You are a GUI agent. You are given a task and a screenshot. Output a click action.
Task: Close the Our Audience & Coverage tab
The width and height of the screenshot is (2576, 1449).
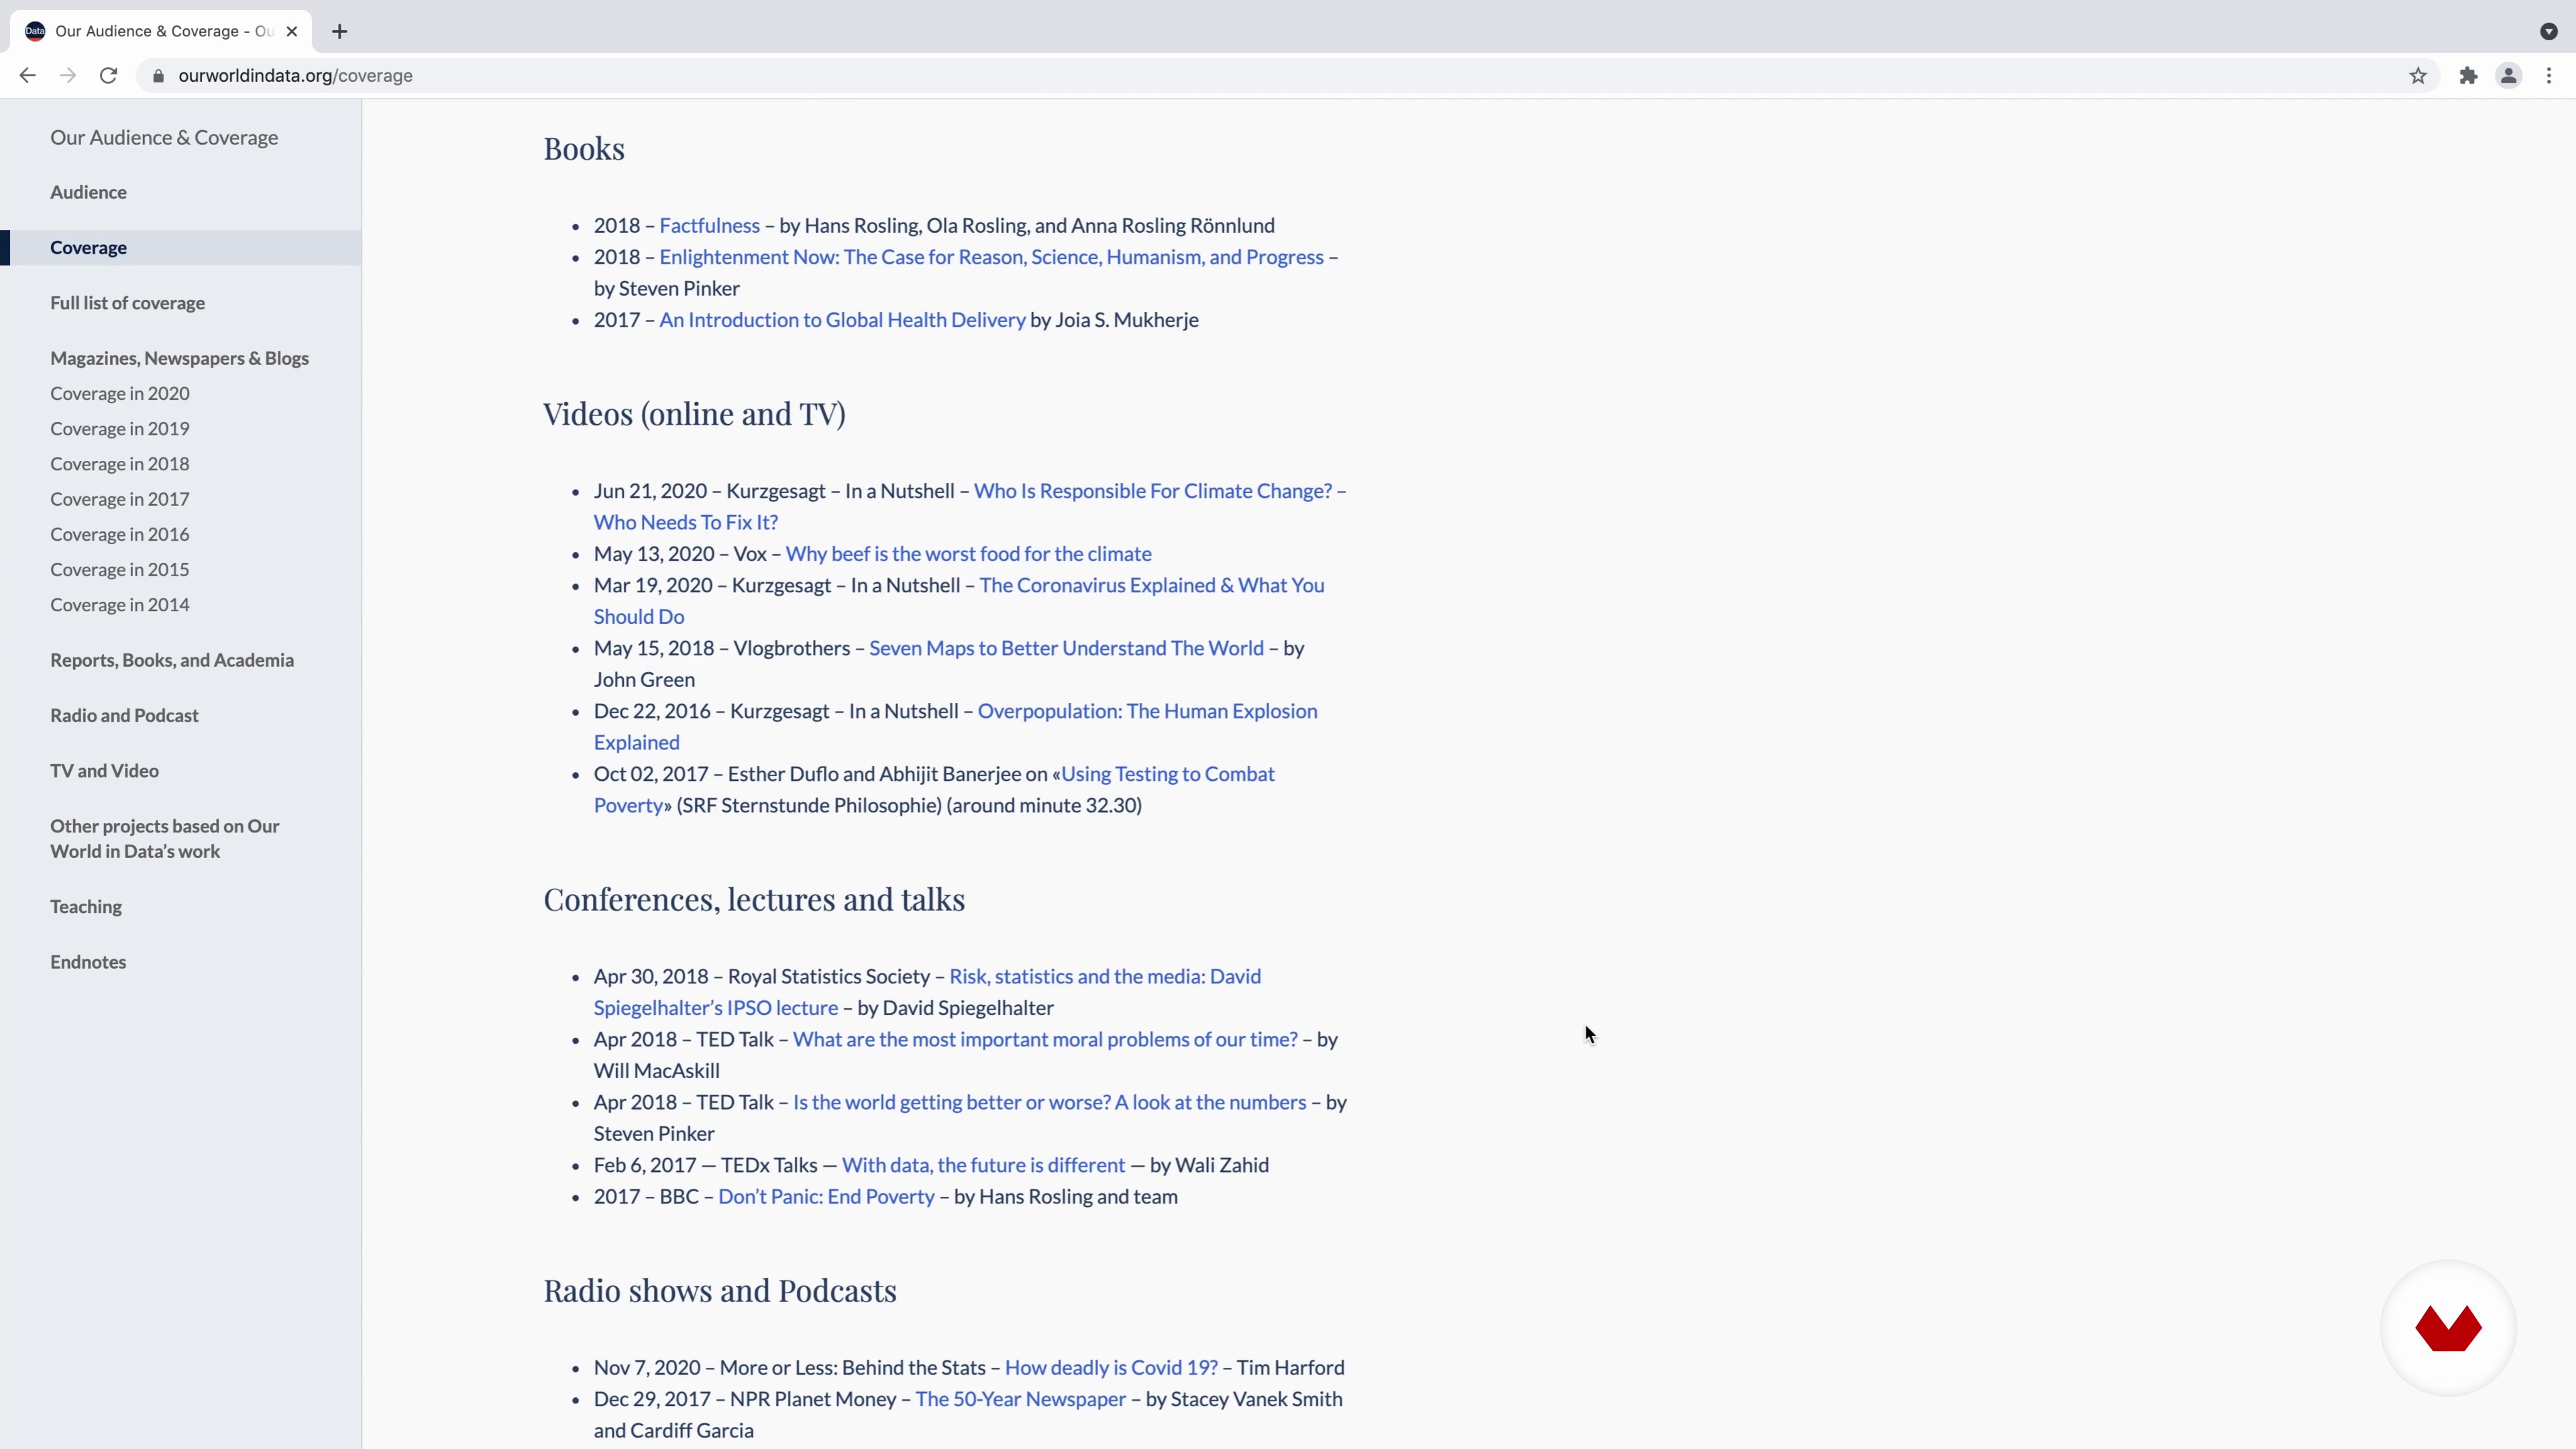[x=292, y=31]
